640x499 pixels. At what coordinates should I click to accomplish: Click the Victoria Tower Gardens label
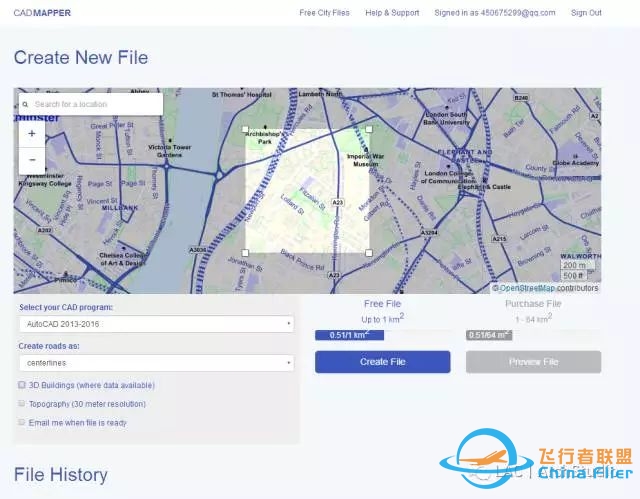[x=169, y=151]
